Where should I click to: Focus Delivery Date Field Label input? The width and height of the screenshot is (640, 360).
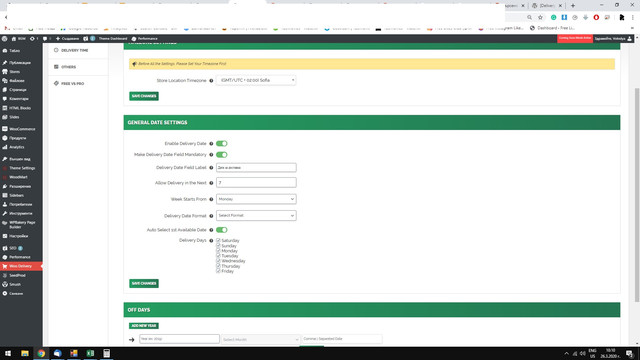(256, 168)
